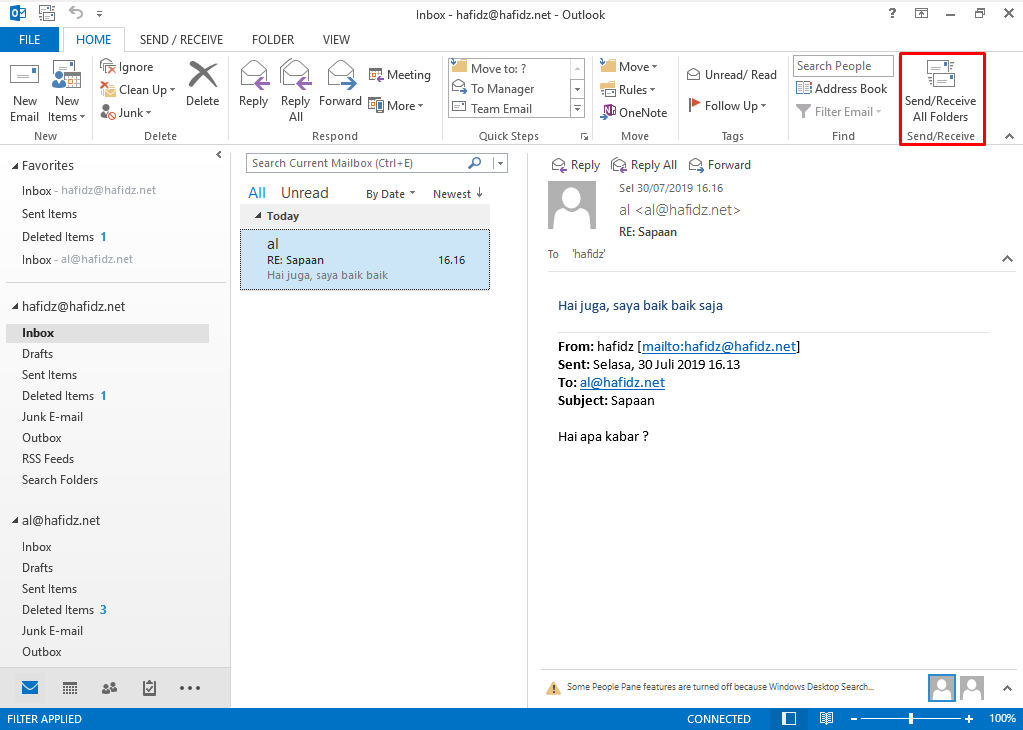Delete the selected message
The width and height of the screenshot is (1023, 730).
point(202,84)
